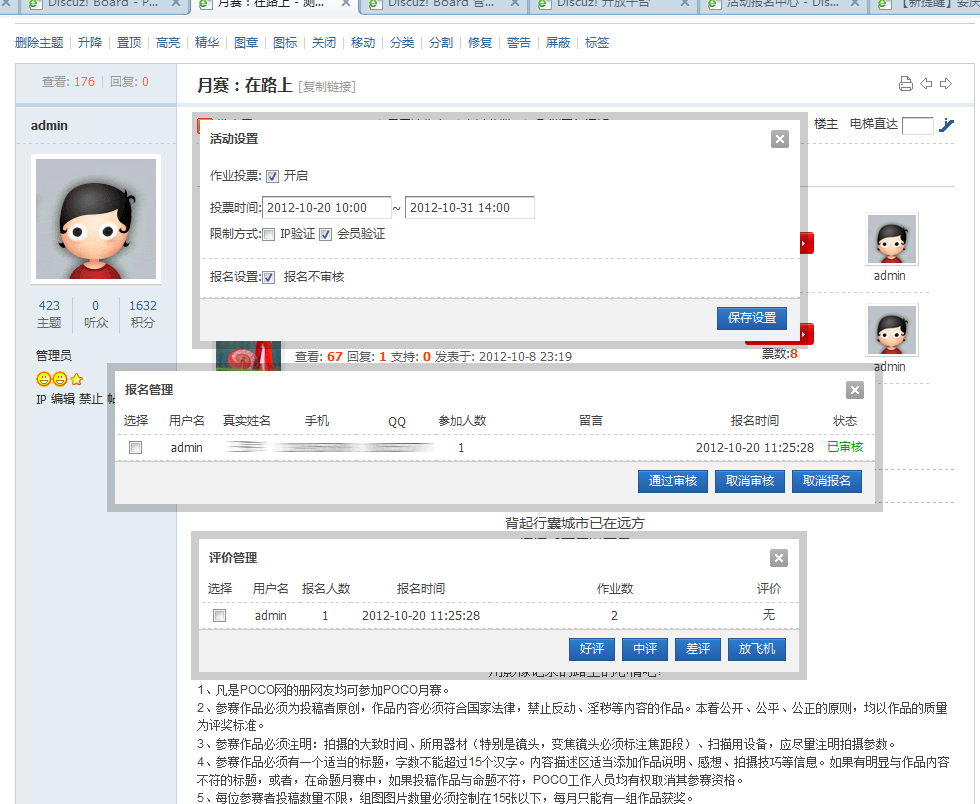This screenshot has height=804, width=980.
Task: Open 警告 moderation option
Action: (x=519, y=43)
